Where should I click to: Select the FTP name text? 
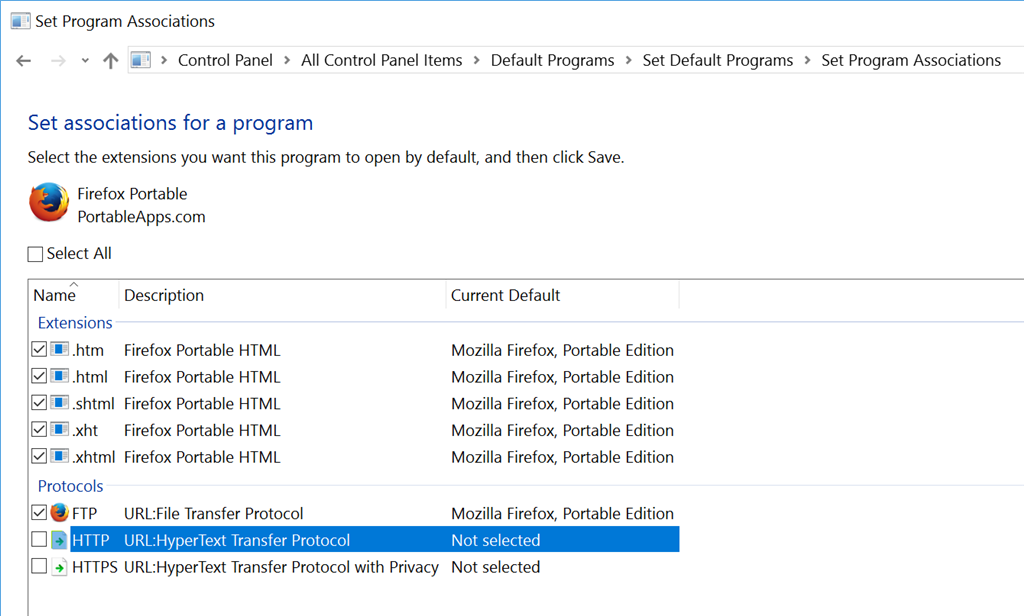point(84,513)
